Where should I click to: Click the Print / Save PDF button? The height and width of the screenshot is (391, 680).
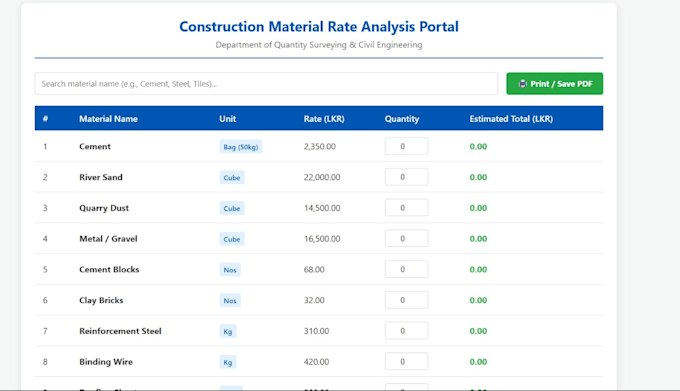pyautogui.click(x=554, y=84)
